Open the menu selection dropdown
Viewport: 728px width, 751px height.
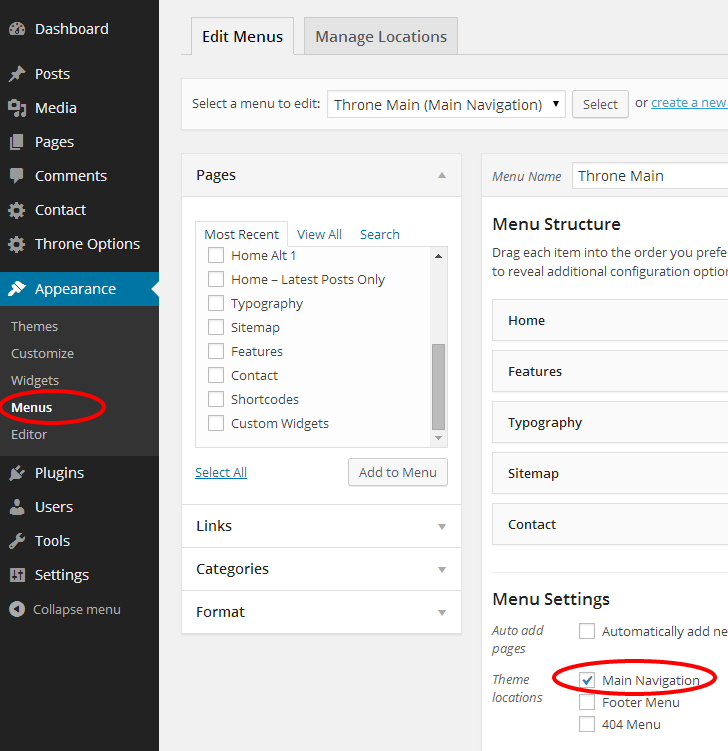coord(446,104)
